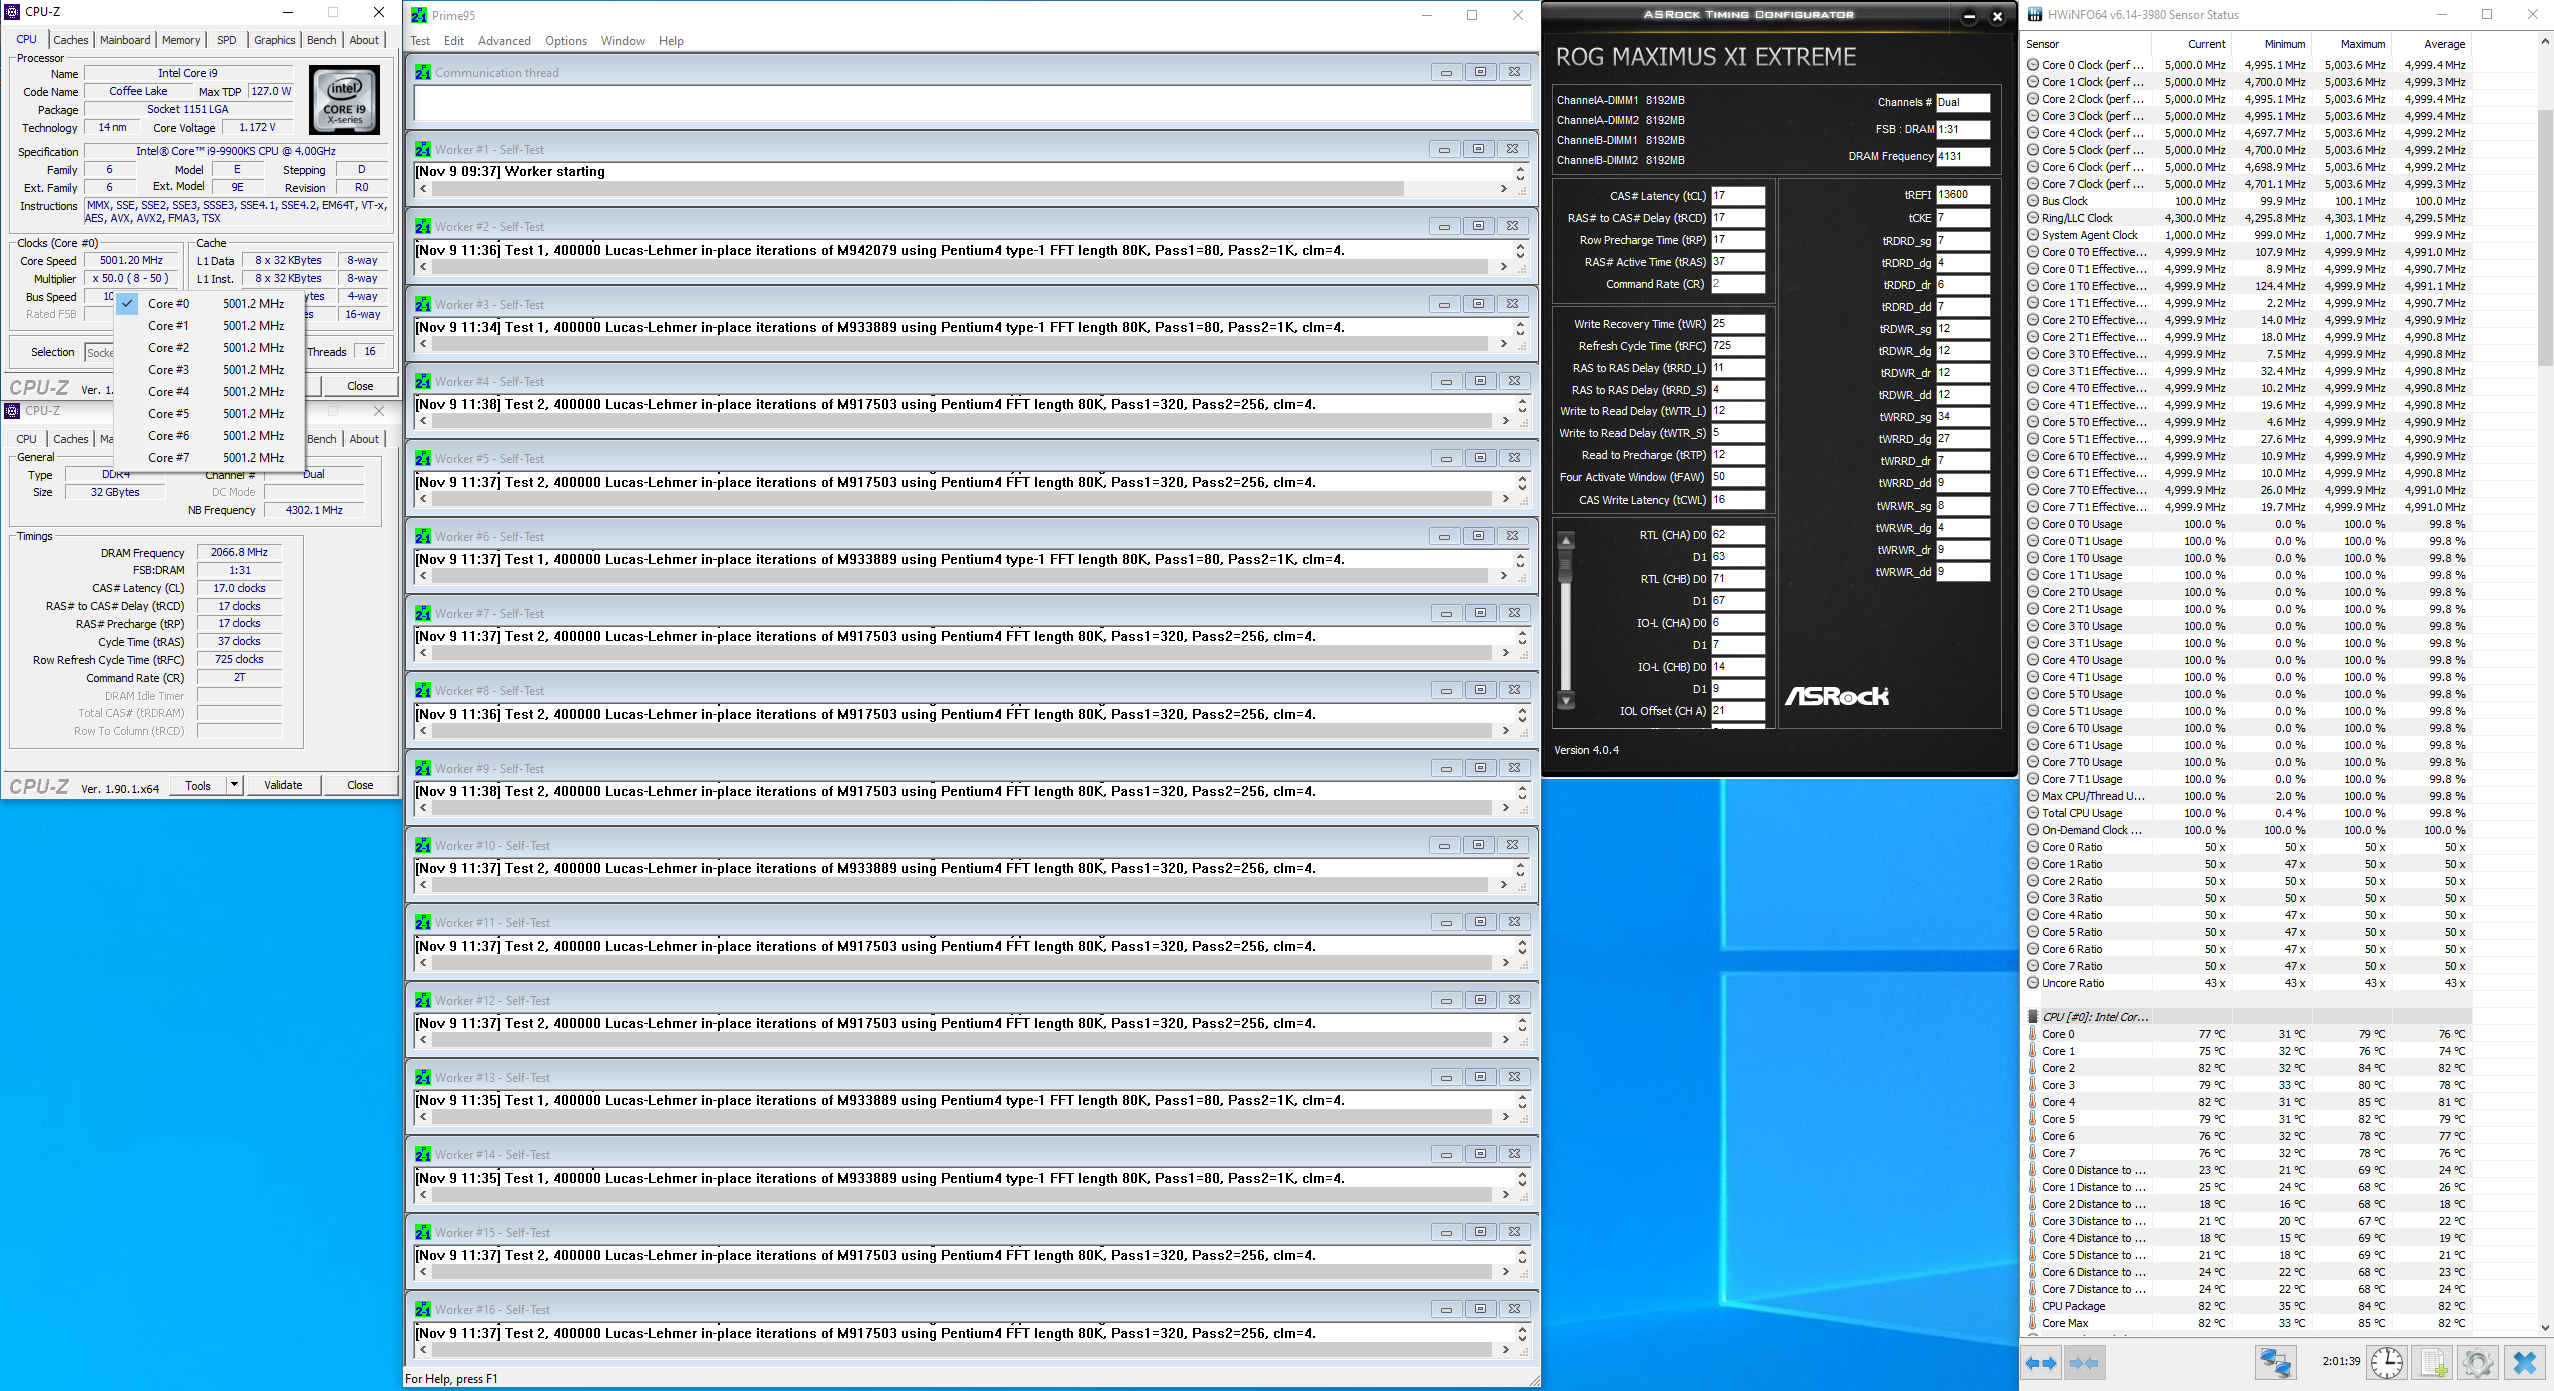The width and height of the screenshot is (2554, 1391).
Task: Click the HWiNFO64 icon in its titlebar
Action: (2033, 14)
